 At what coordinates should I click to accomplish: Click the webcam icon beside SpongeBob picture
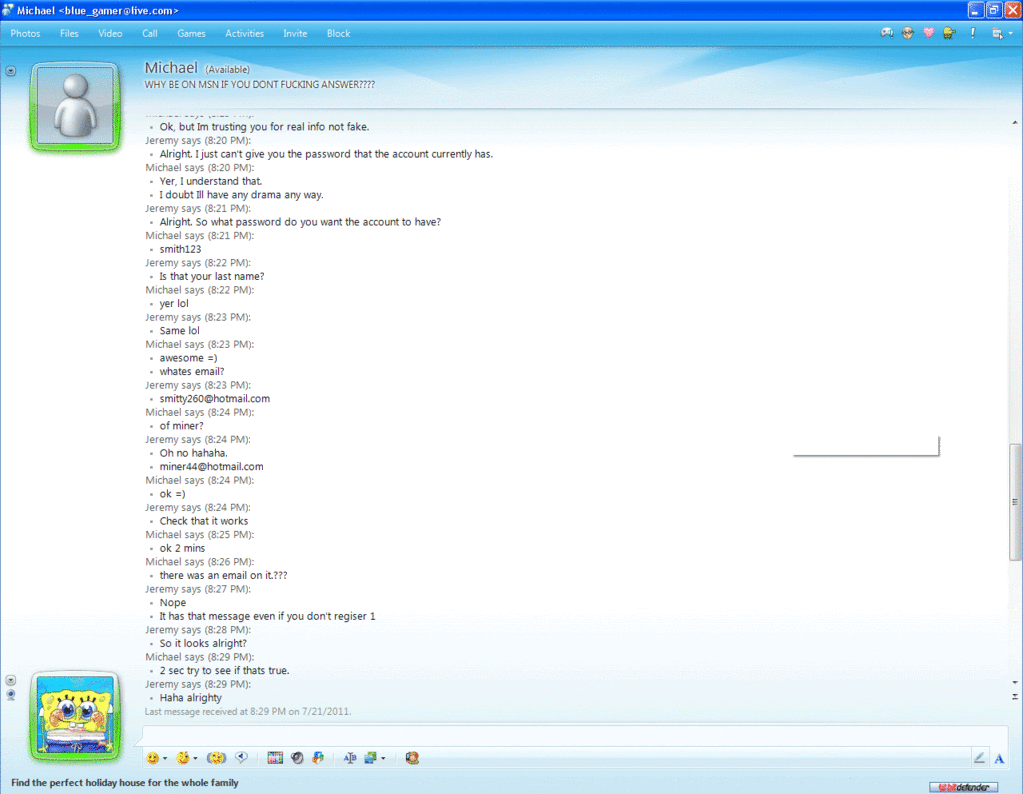(x=10, y=695)
